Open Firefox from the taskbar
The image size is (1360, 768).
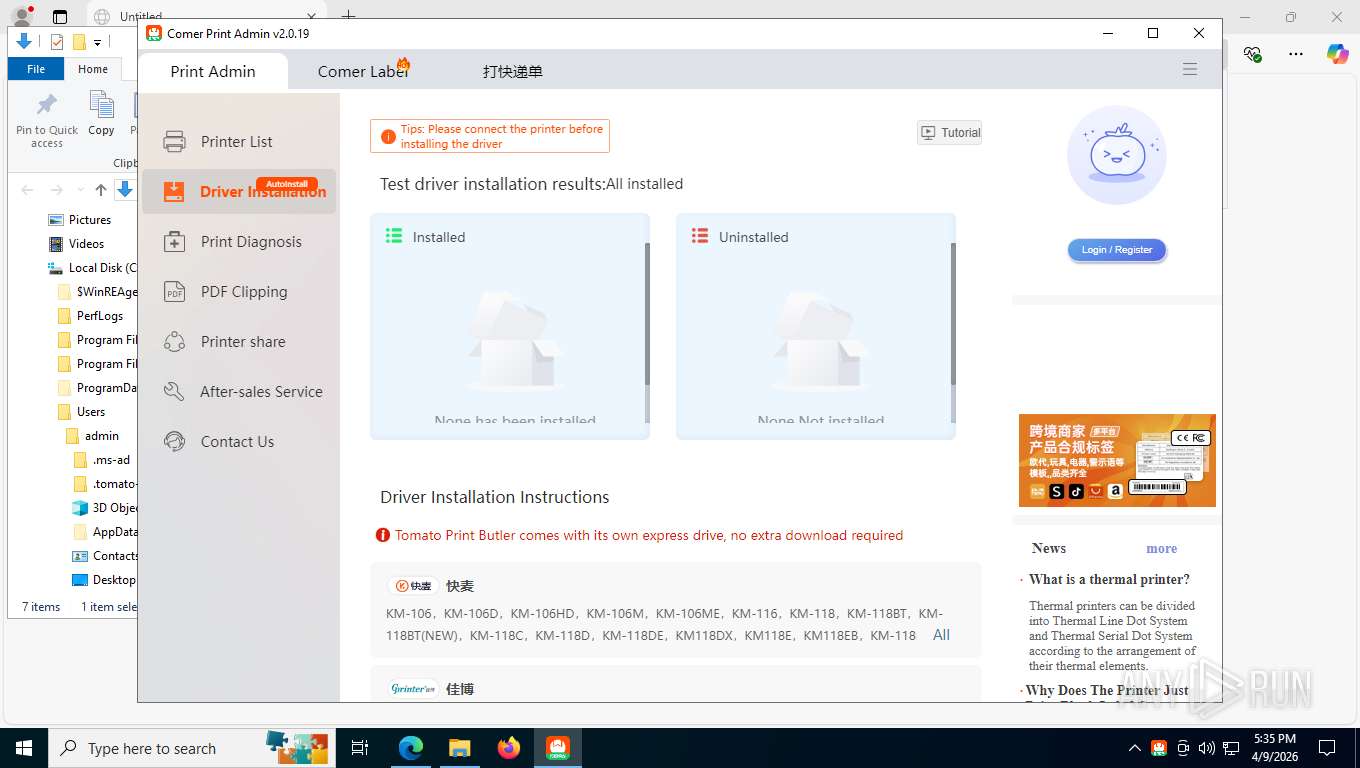[509, 748]
